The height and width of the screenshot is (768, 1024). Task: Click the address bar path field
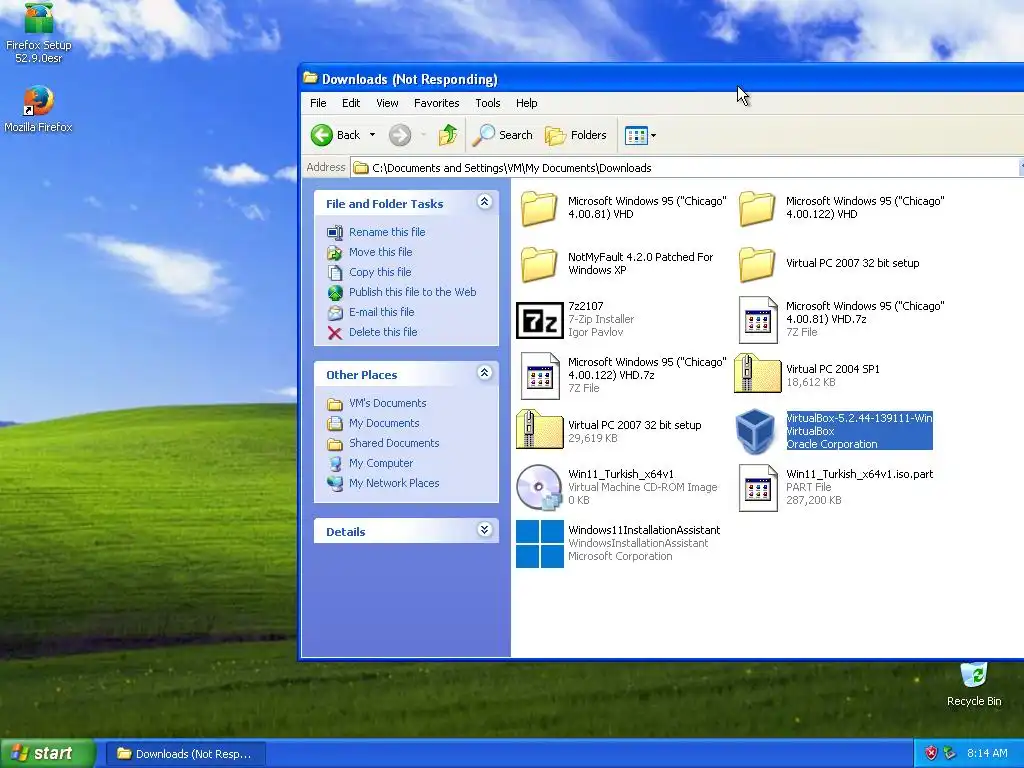coord(686,168)
